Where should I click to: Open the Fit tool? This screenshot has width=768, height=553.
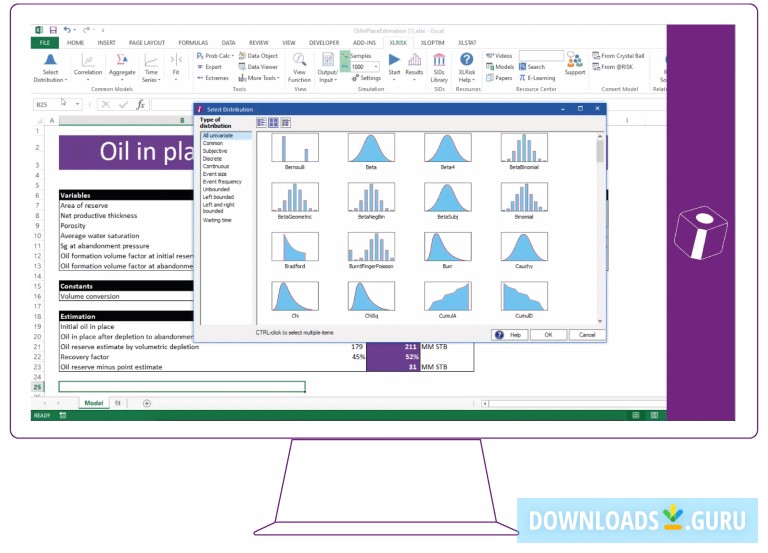coord(176,68)
